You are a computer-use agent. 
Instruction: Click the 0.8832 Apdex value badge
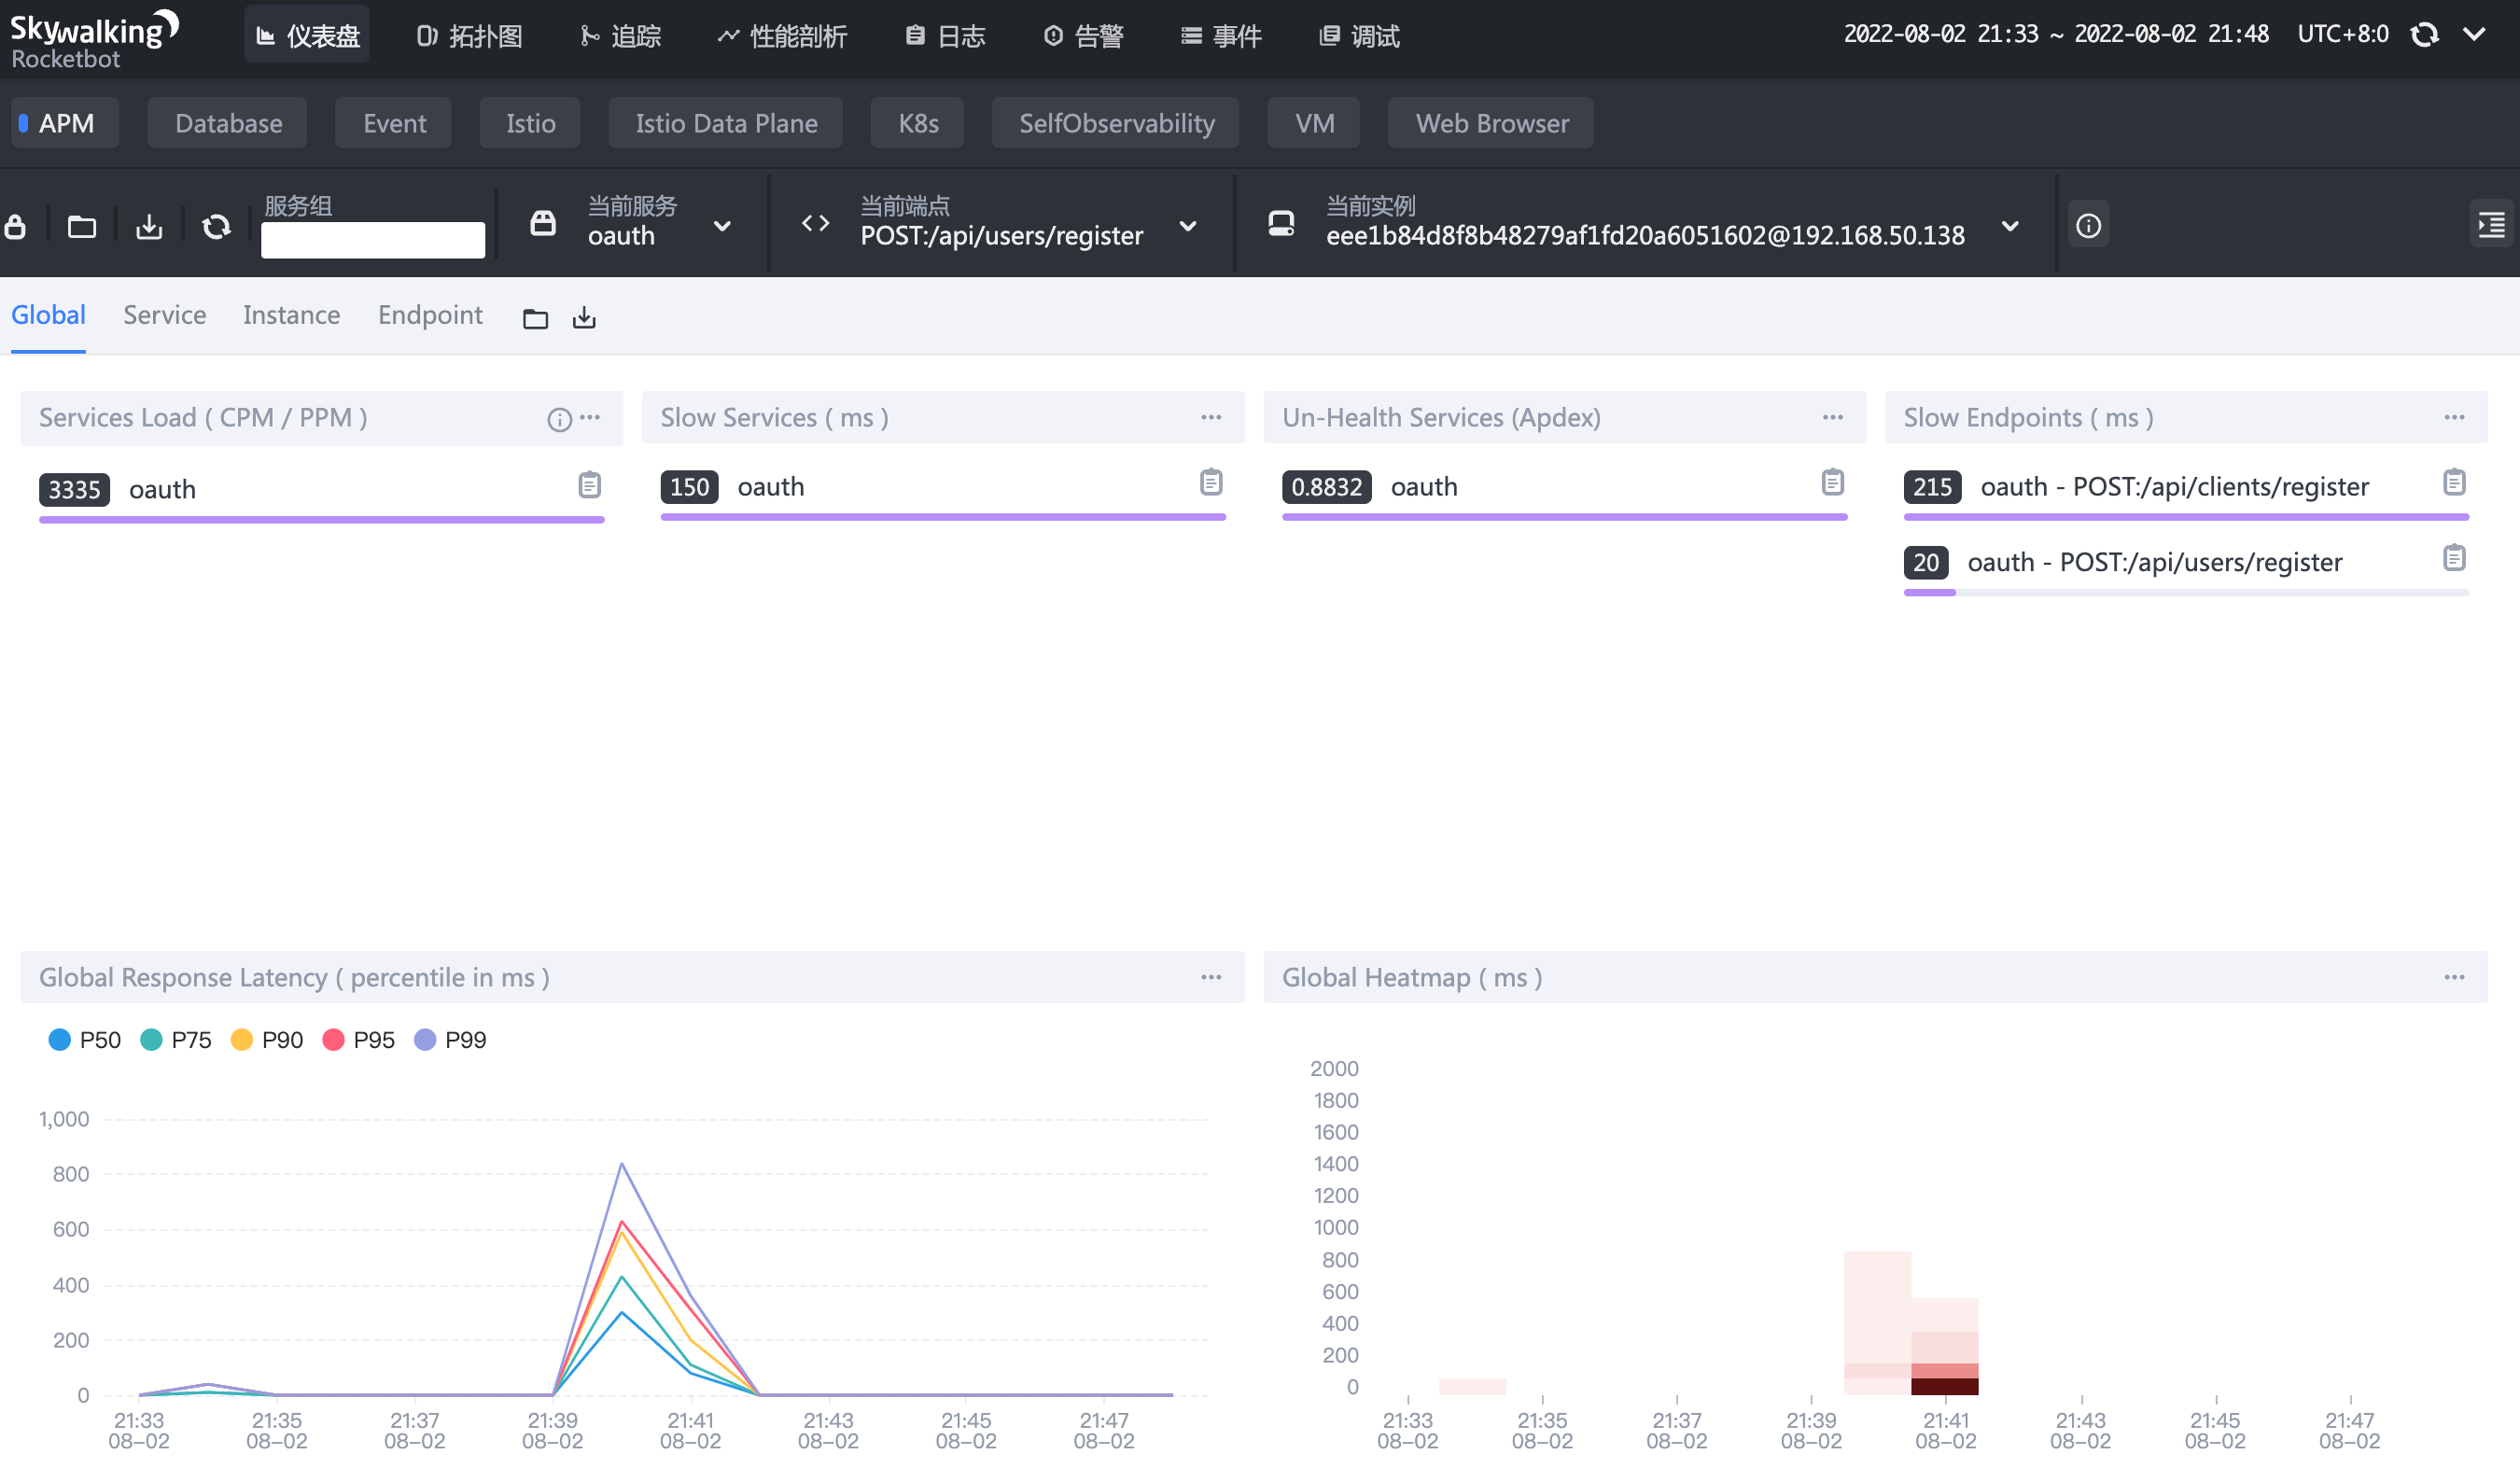(1326, 487)
